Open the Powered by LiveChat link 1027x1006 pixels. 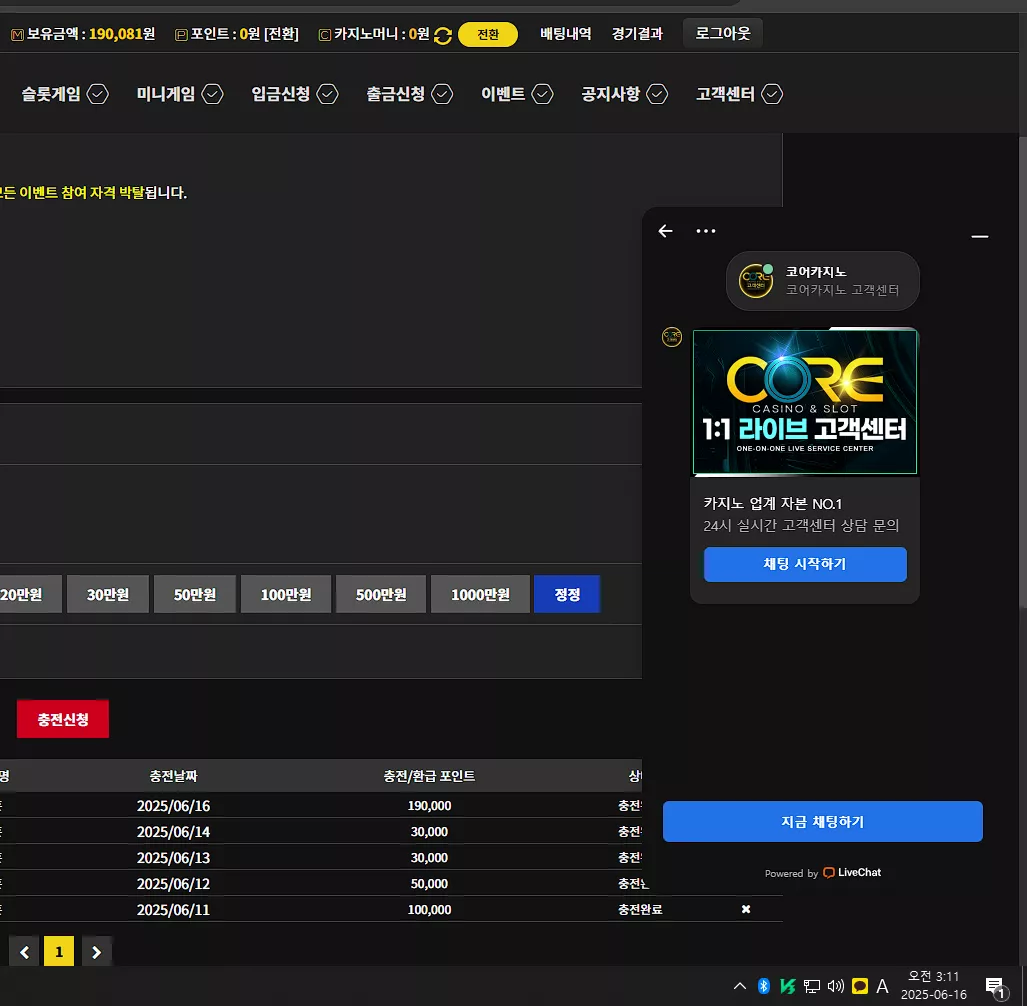[823, 872]
